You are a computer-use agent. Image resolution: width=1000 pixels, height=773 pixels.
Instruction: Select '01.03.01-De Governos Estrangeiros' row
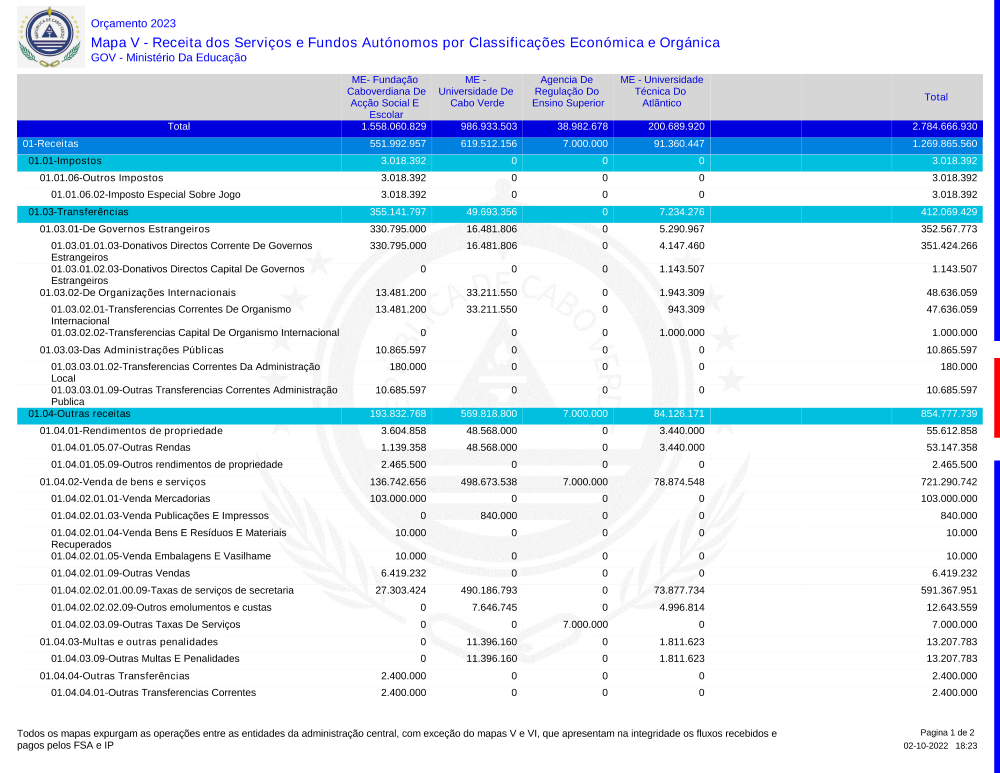tap(124, 229)
